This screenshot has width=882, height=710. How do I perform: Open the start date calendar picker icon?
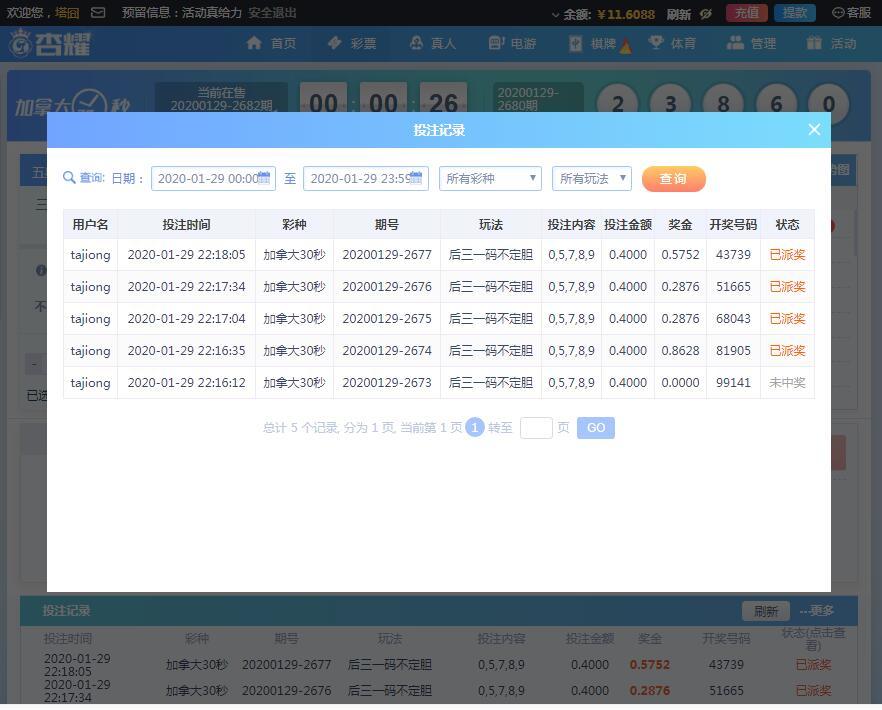pyautogui.click(x=264, y=178)
